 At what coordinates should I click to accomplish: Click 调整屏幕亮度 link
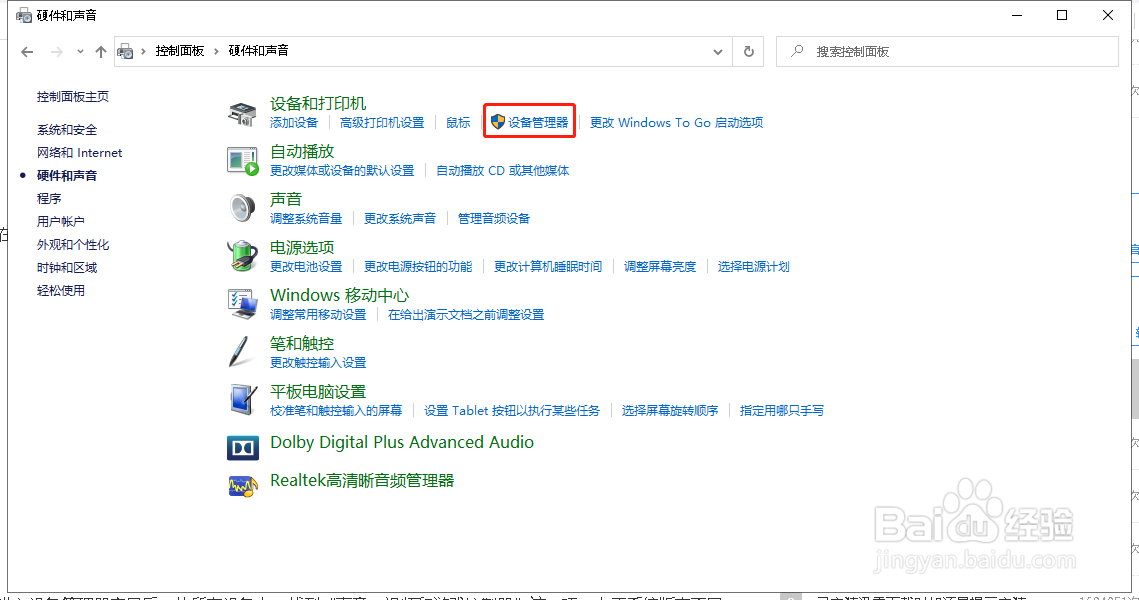click(x=660, y=267)
